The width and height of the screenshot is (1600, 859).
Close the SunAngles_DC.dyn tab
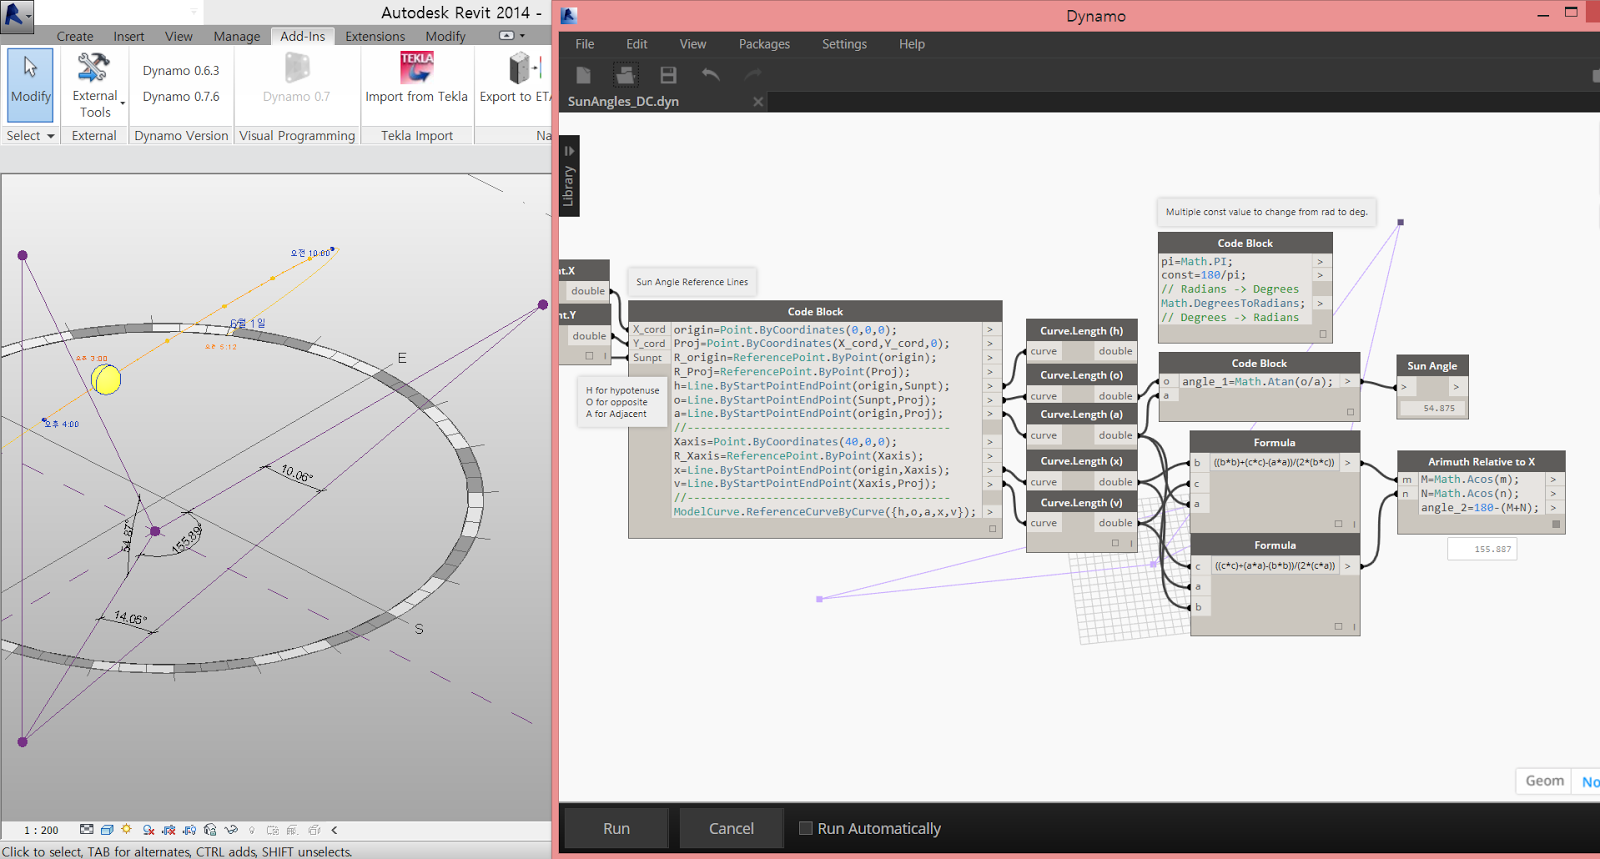[758, 102]
